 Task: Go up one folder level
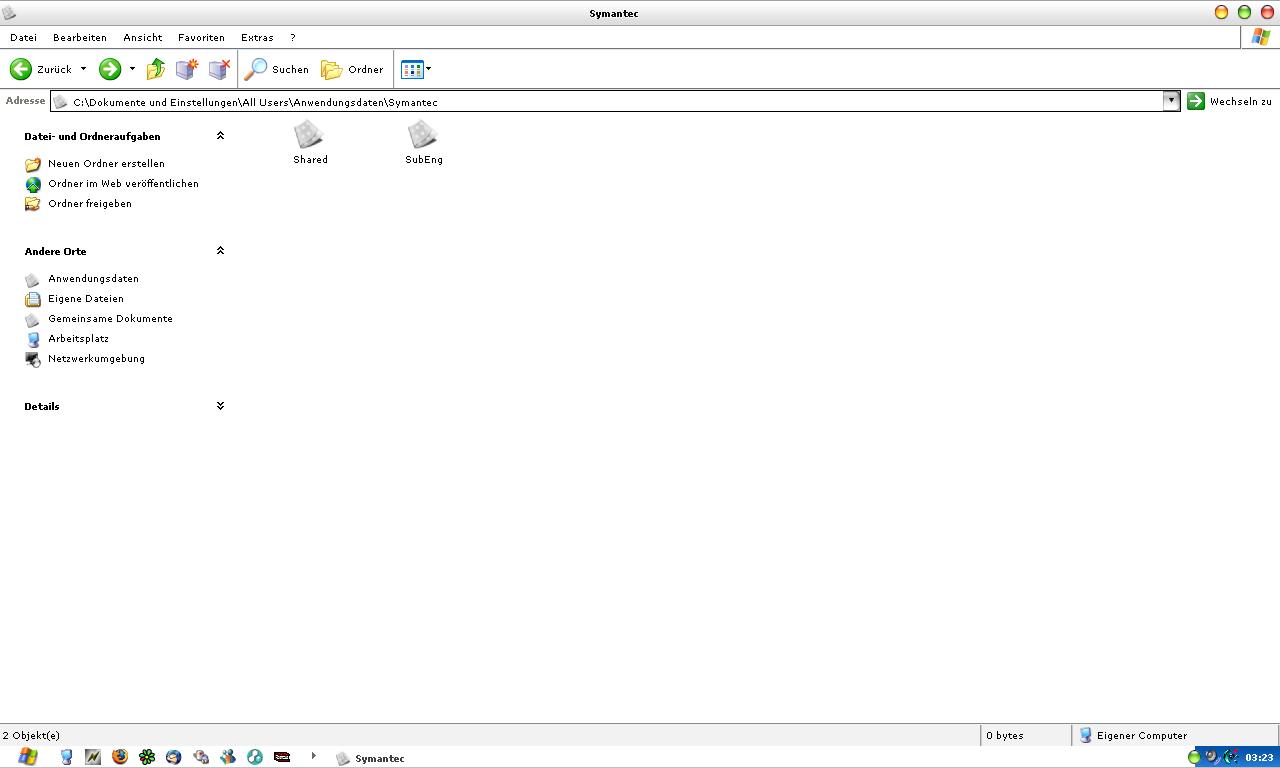coord(156,69)
